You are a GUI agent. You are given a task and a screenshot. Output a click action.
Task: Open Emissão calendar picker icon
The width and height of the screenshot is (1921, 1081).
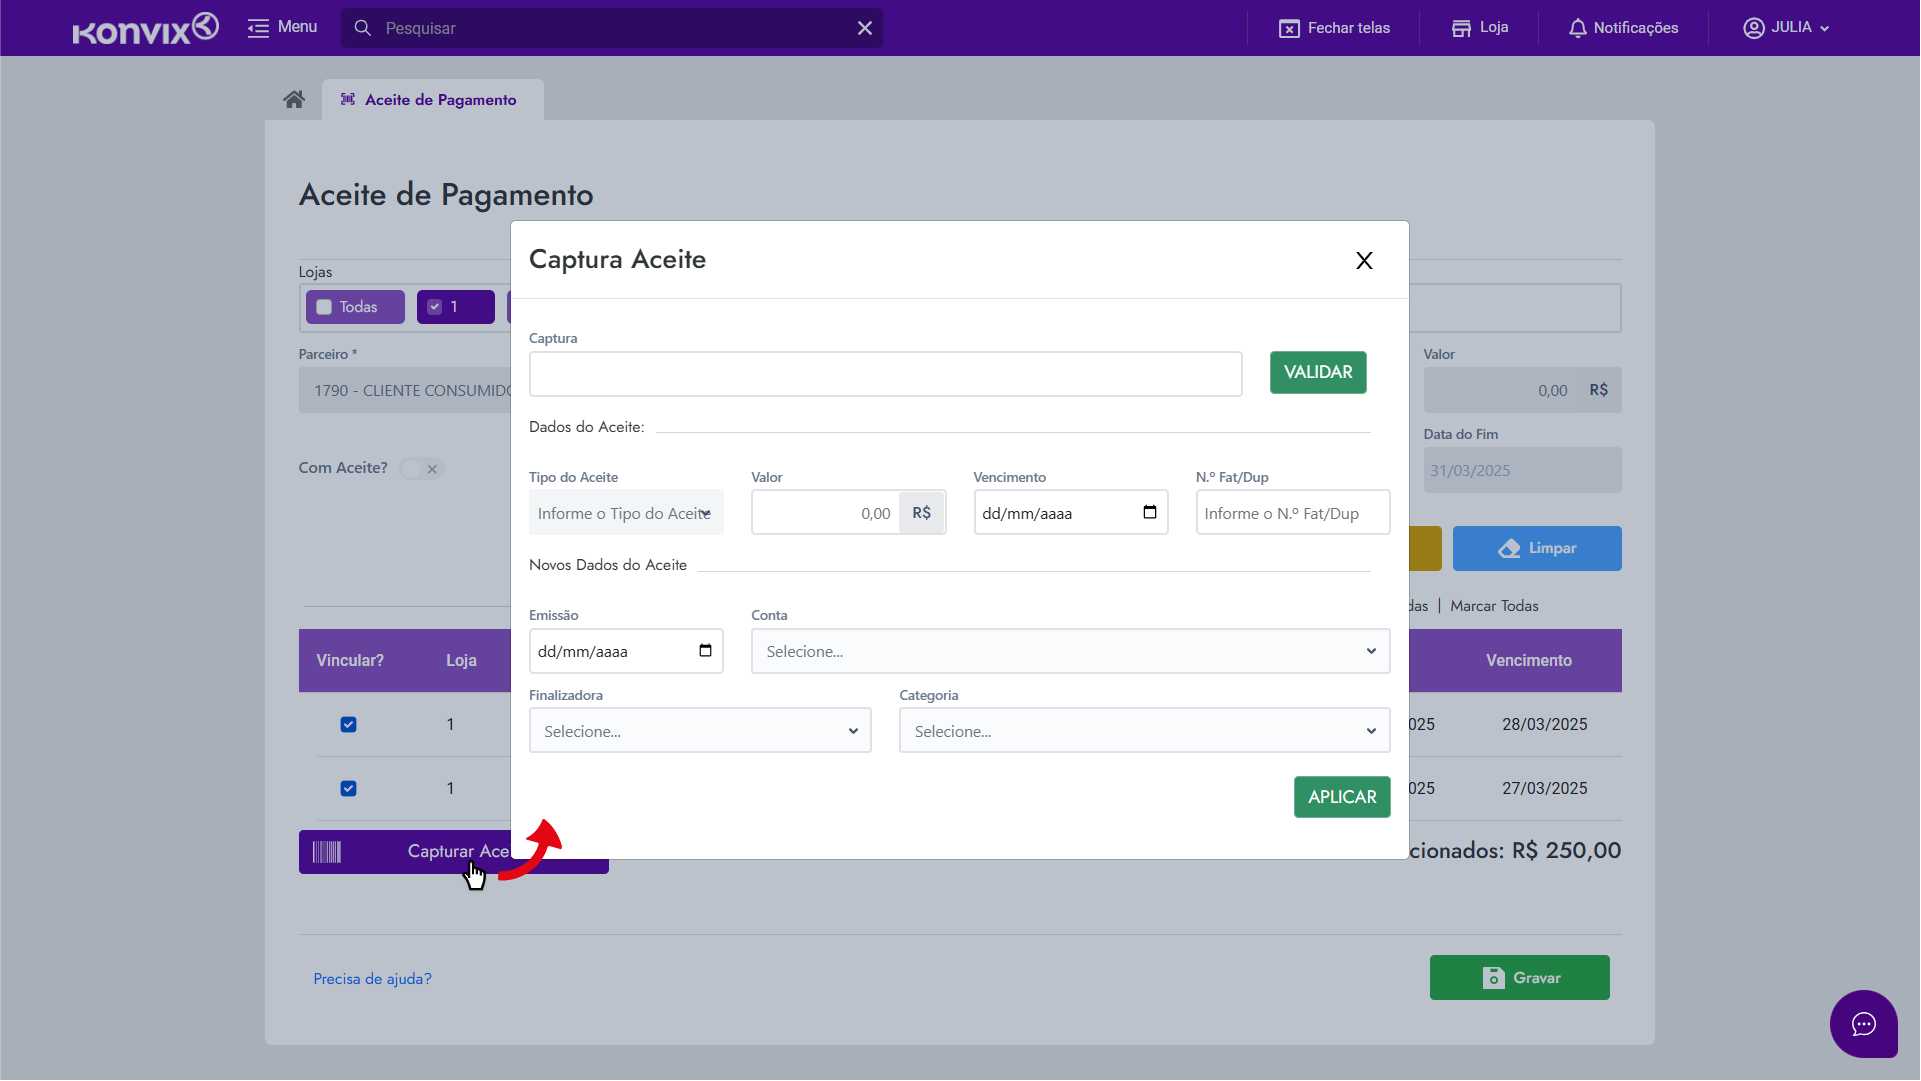pos(705,651)
